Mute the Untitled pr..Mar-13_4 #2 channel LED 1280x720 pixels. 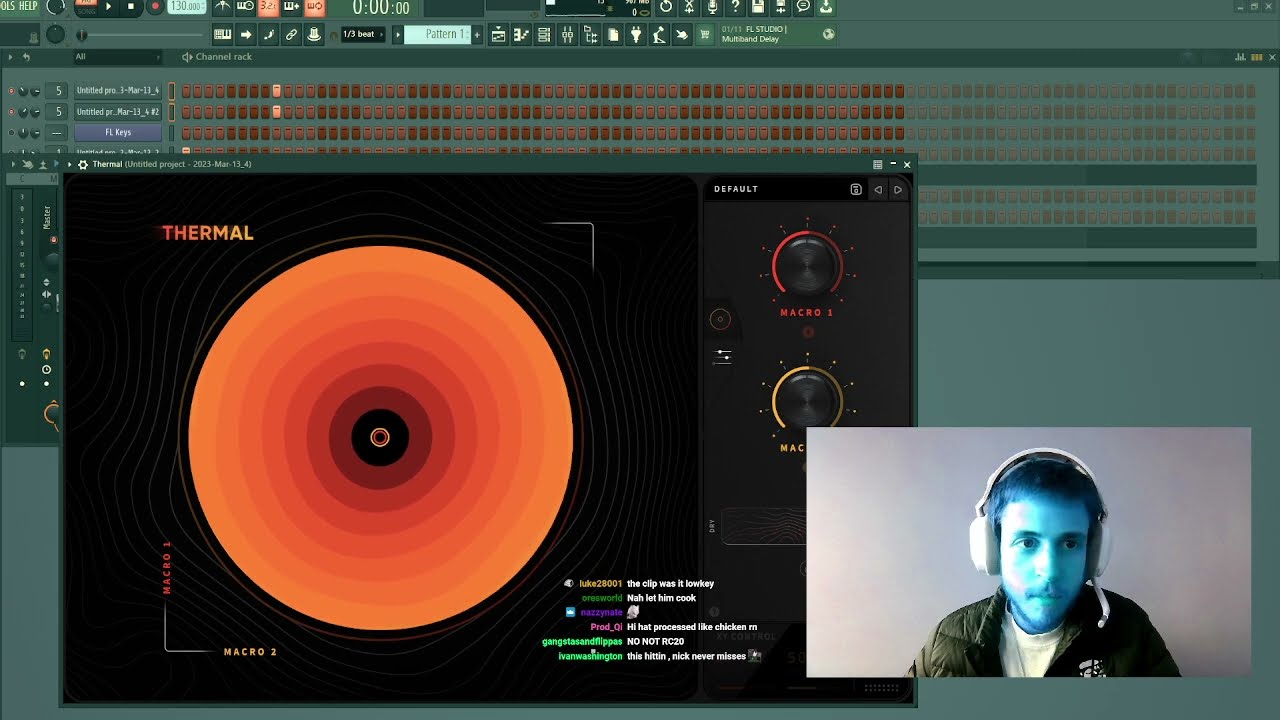[x=11, y=112]
